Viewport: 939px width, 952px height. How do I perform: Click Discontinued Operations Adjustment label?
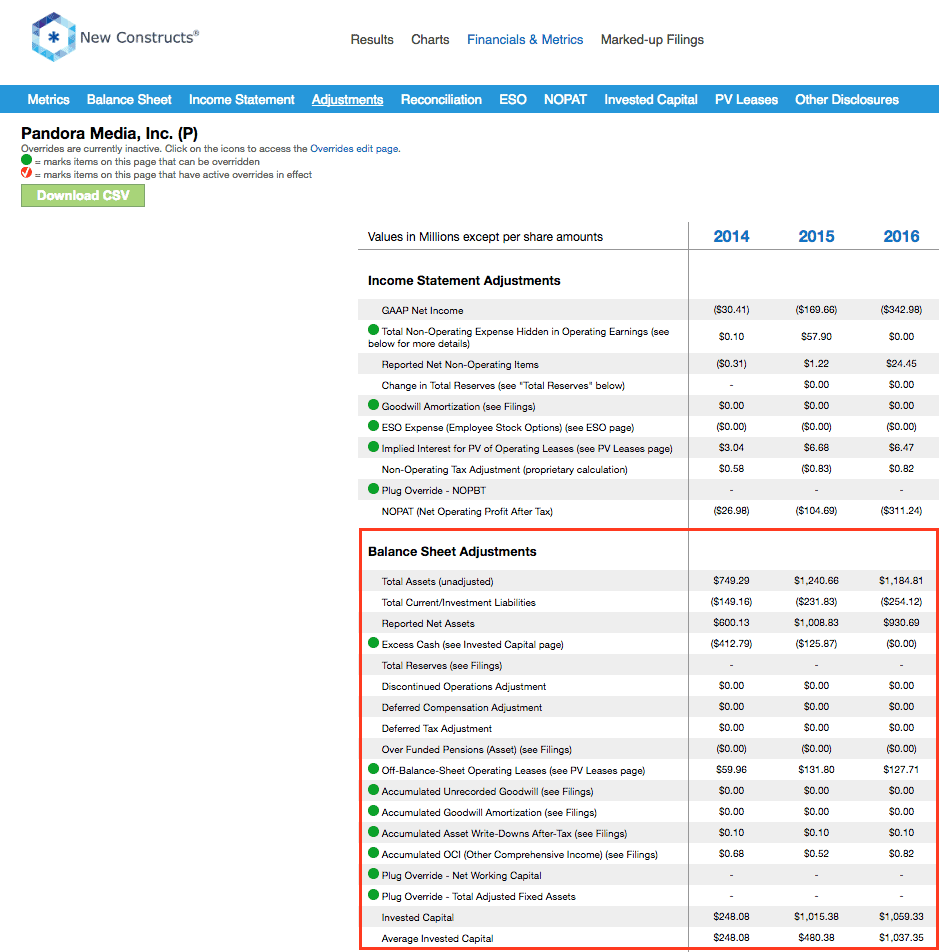click(x=464, y=687)
